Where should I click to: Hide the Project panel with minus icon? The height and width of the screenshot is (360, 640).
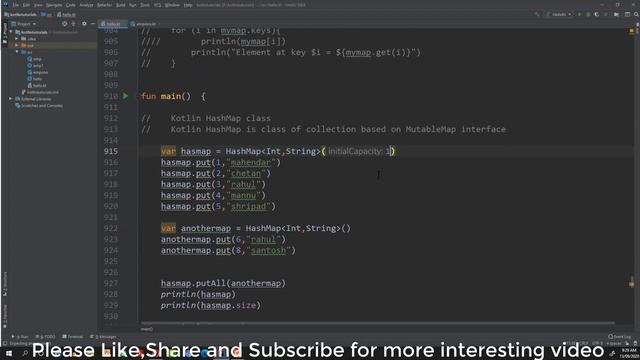pyautogui.click(x=93, y=24)
